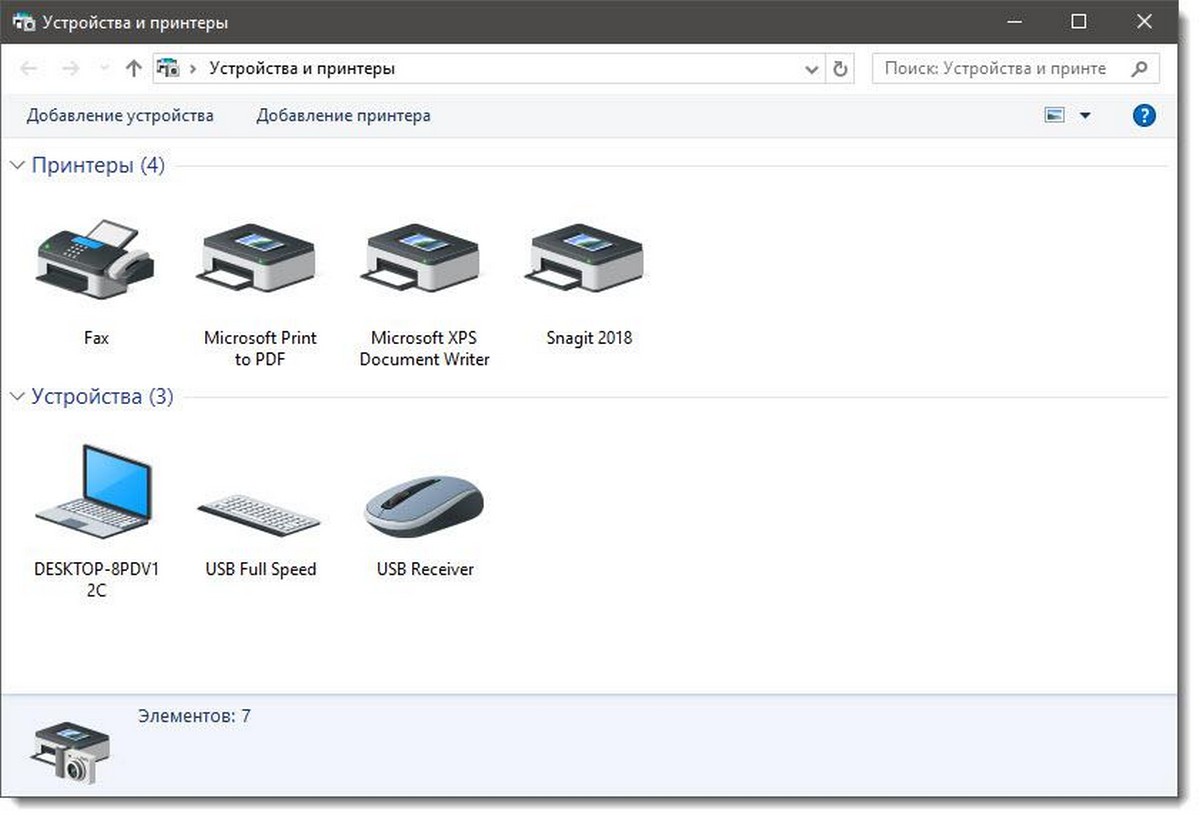Go up one folder level

tap(134, 69)
